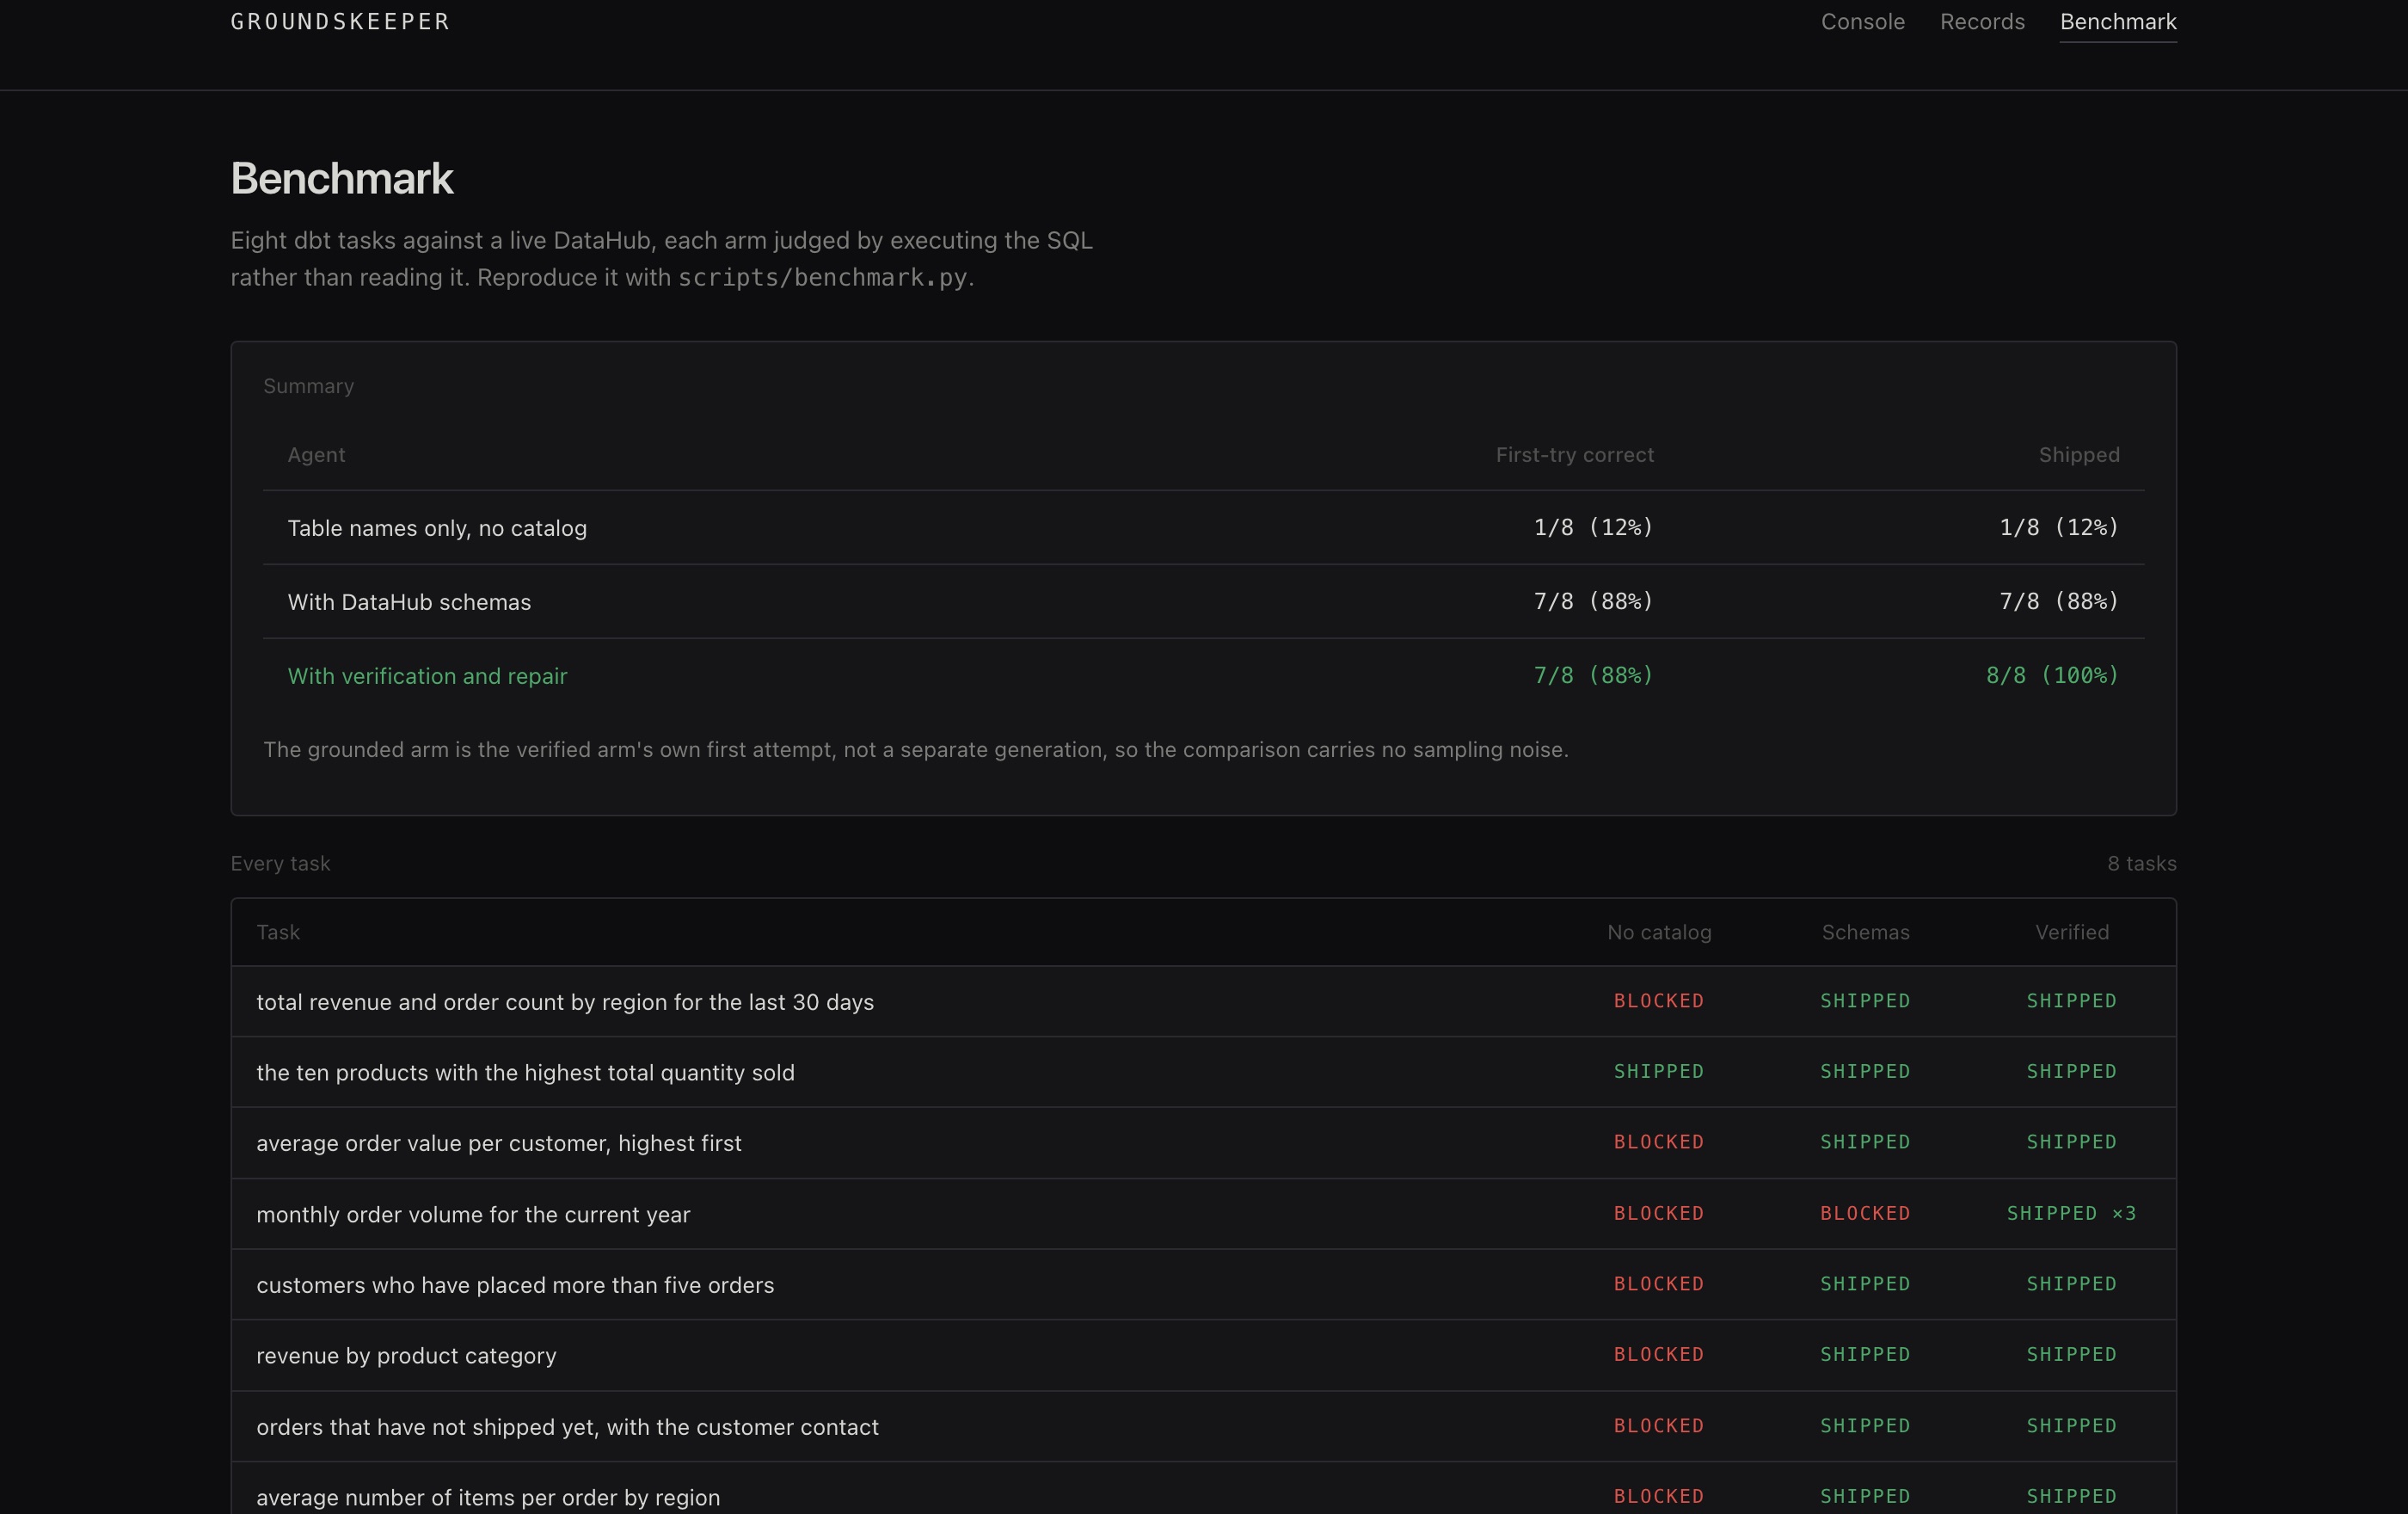
Task: Switch to the Records tab
Action: [x=1982, y=22]
